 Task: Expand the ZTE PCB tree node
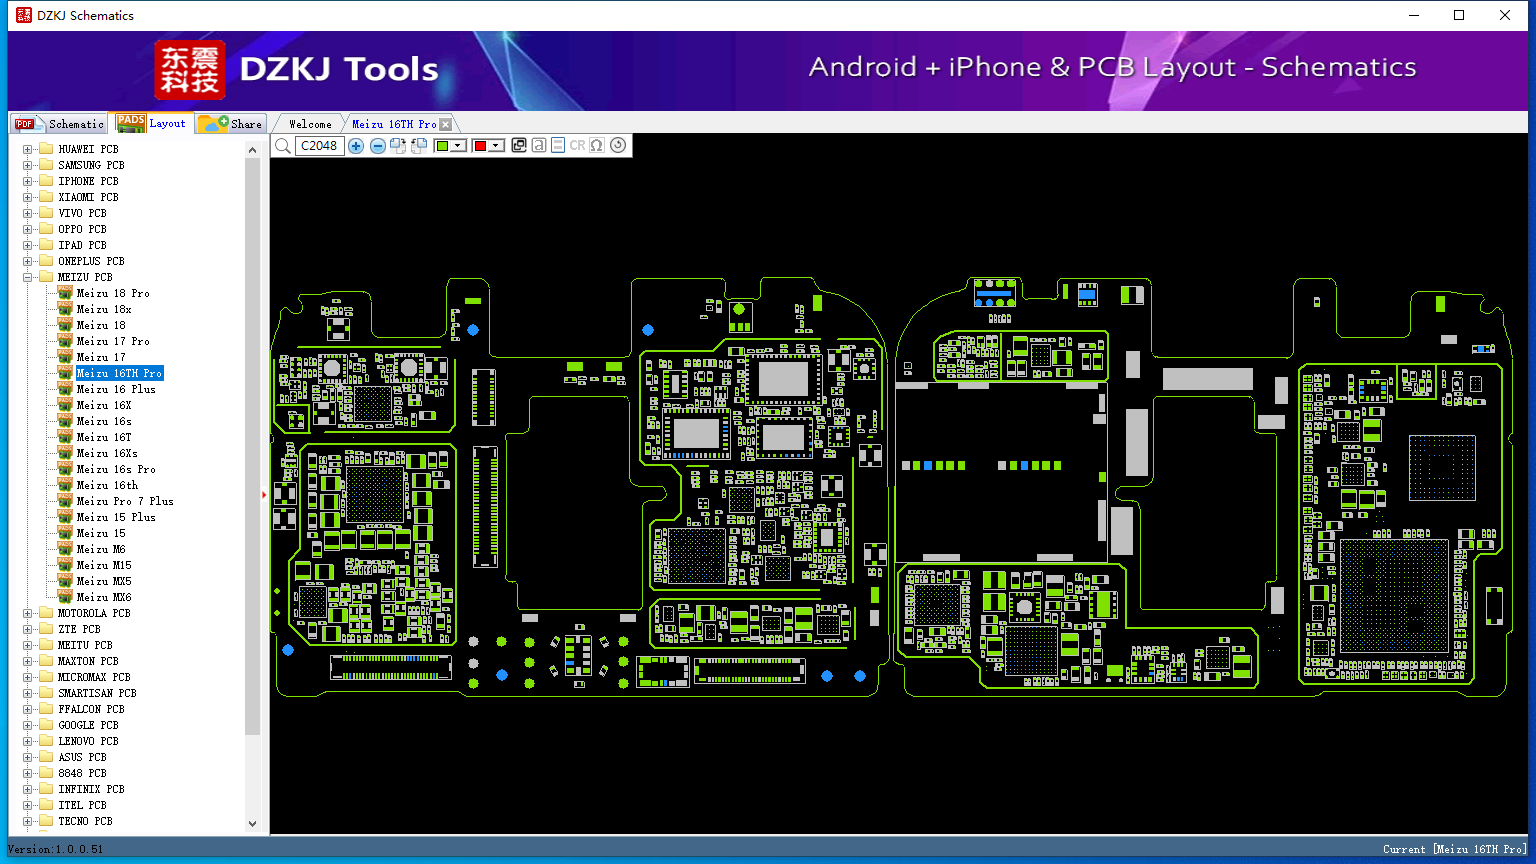click(28, 629)
